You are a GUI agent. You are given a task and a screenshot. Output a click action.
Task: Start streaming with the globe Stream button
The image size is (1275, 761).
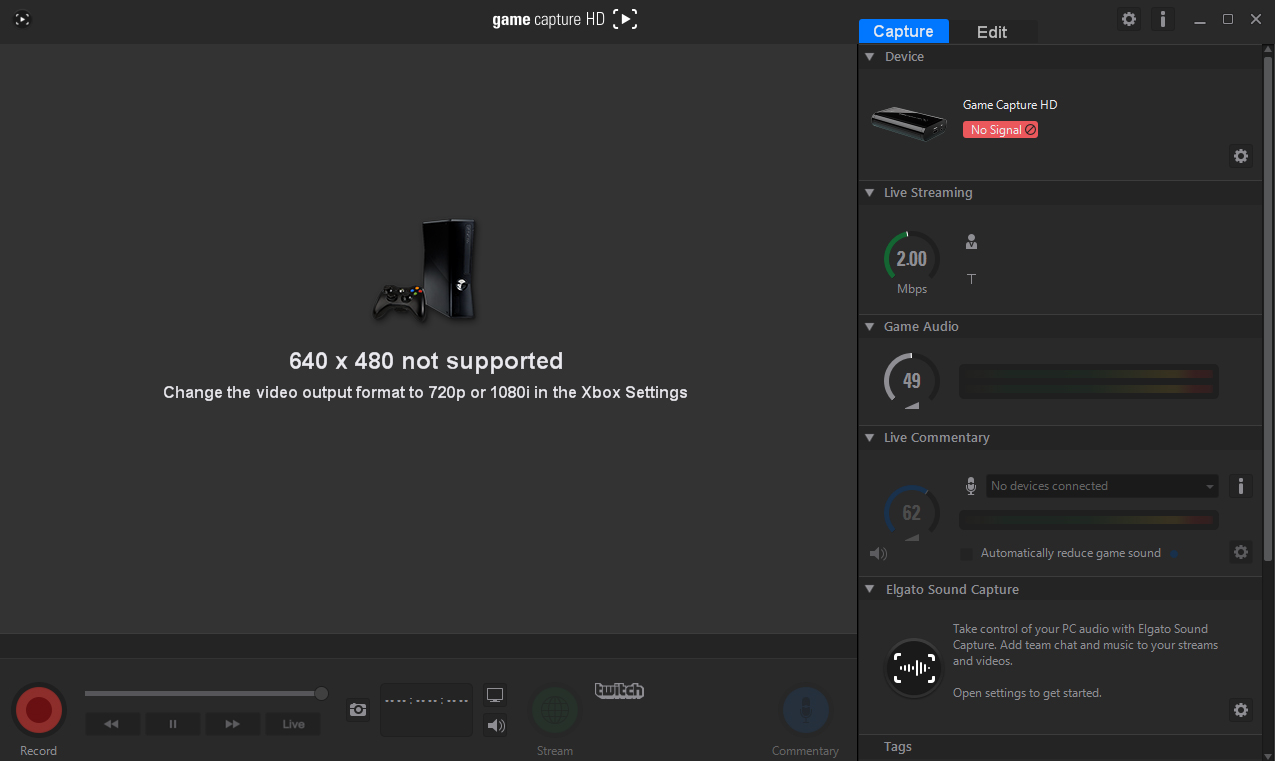click(x=555, y=710)
